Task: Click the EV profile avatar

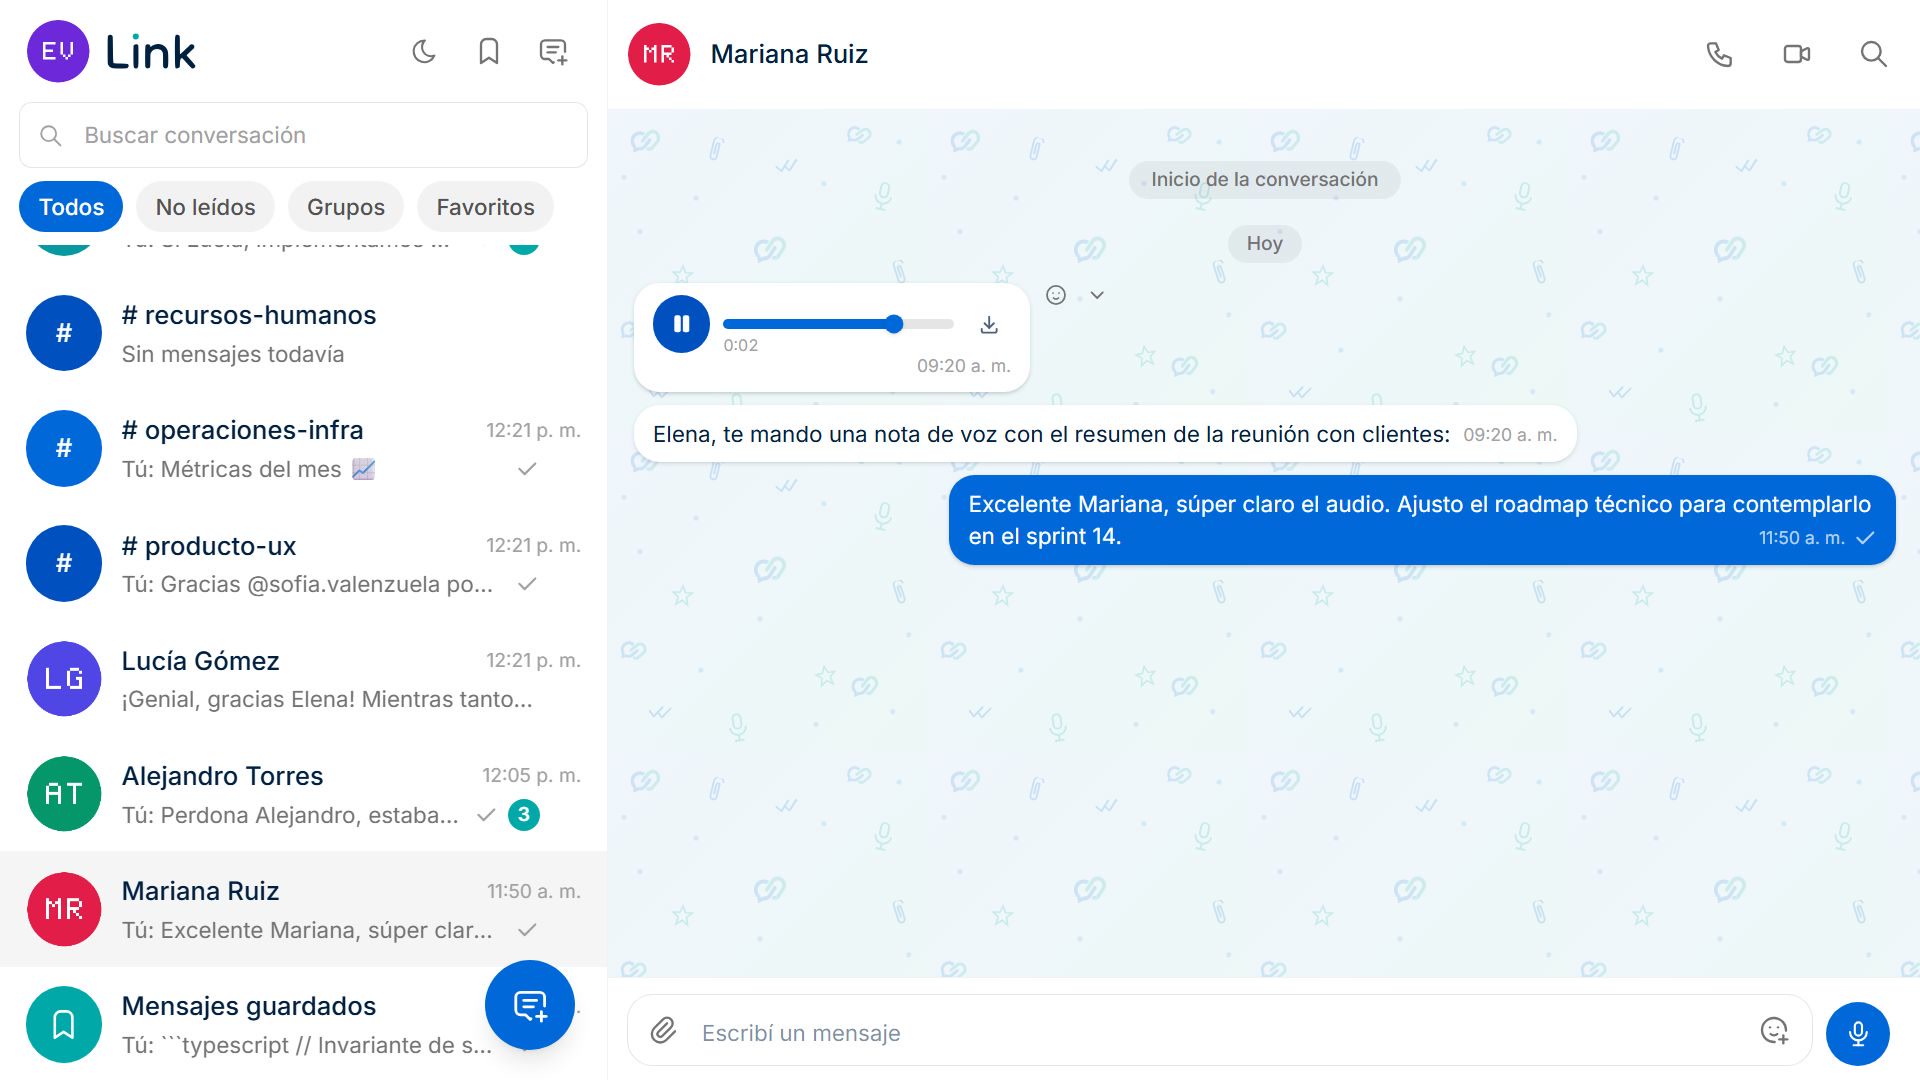Action: (58, 52)
